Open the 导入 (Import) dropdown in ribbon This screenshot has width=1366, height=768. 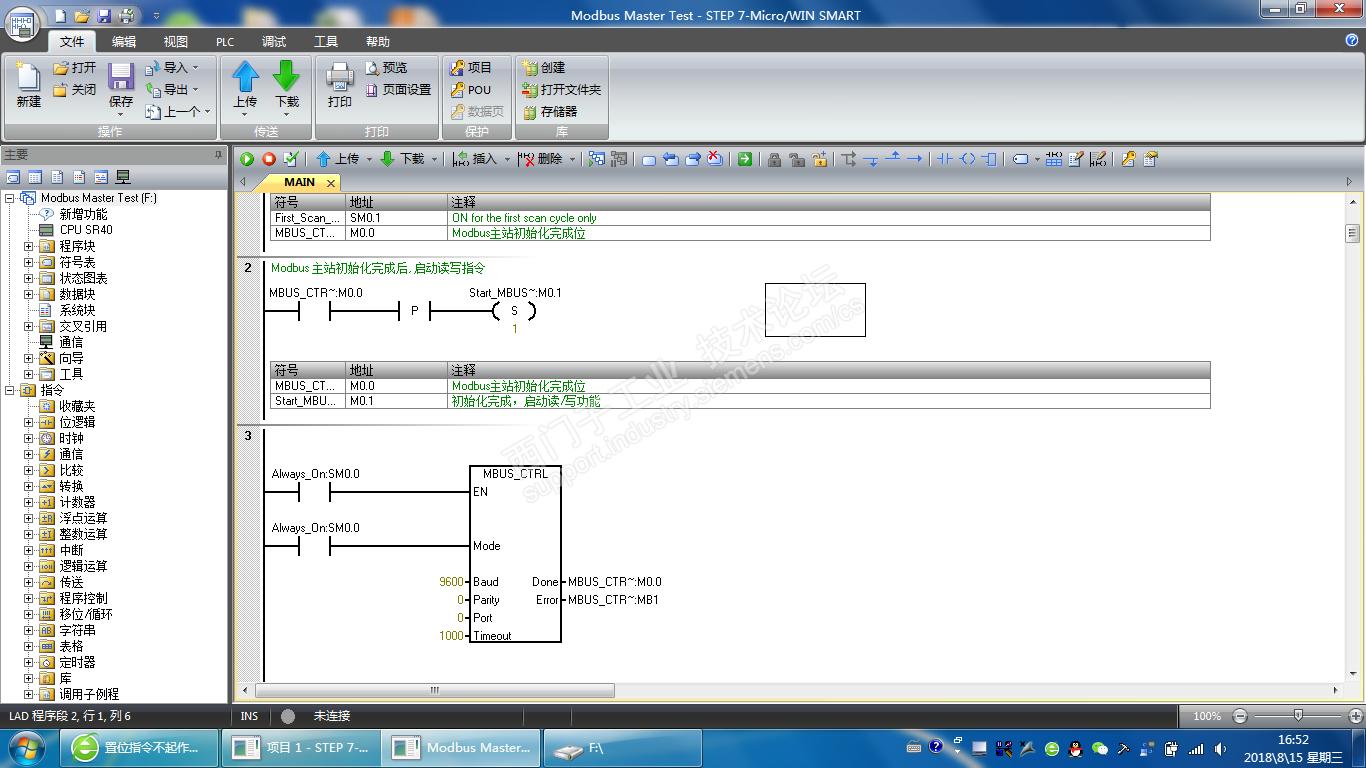coord(195,68)
